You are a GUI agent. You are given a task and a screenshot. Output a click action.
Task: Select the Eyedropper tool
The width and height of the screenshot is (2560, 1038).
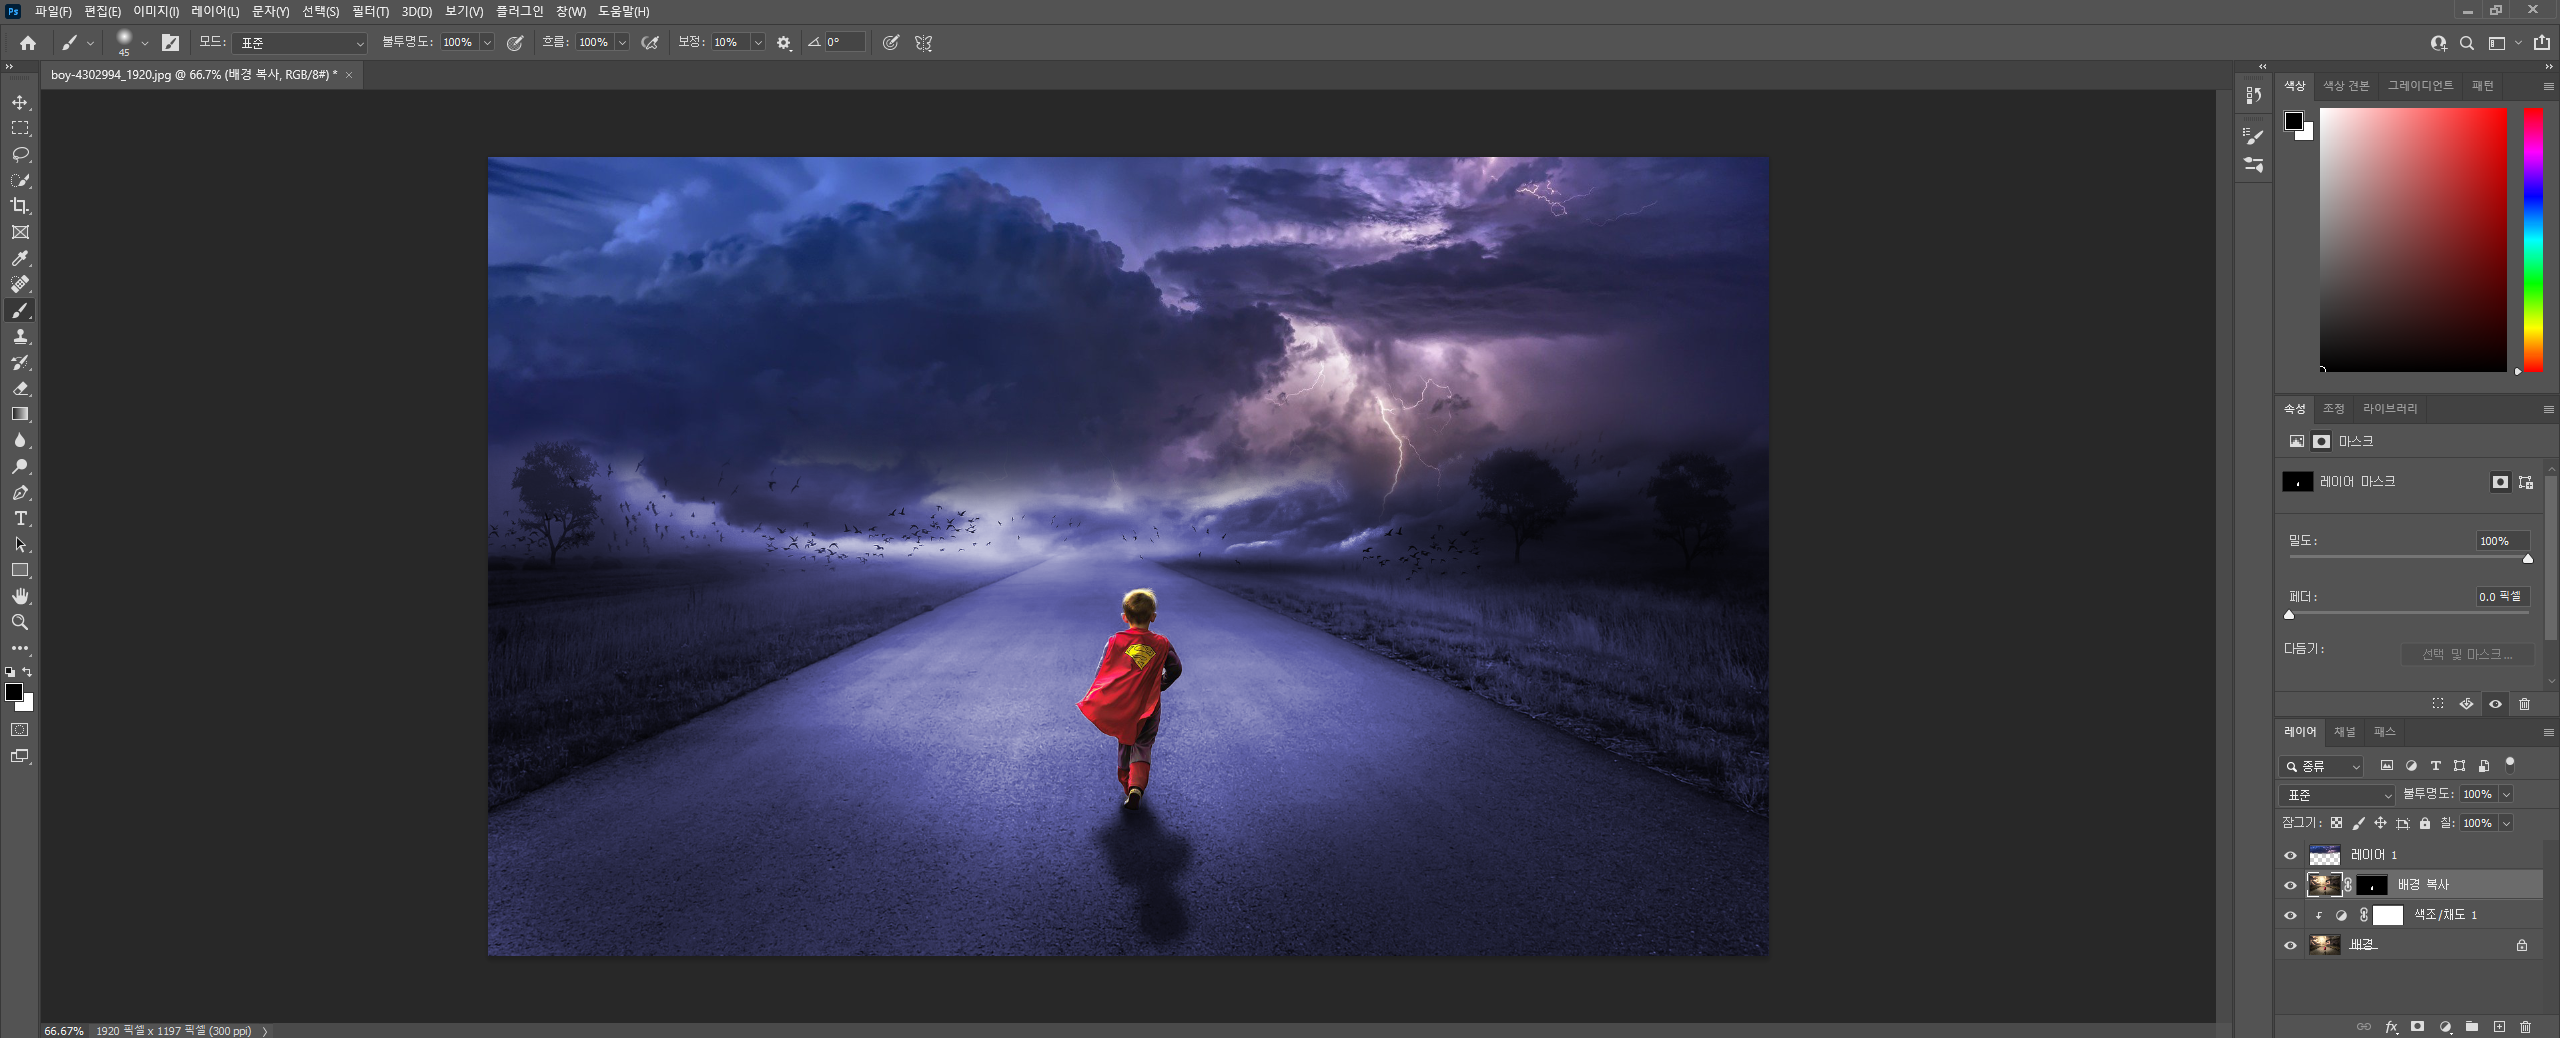(x=20, y=258)
